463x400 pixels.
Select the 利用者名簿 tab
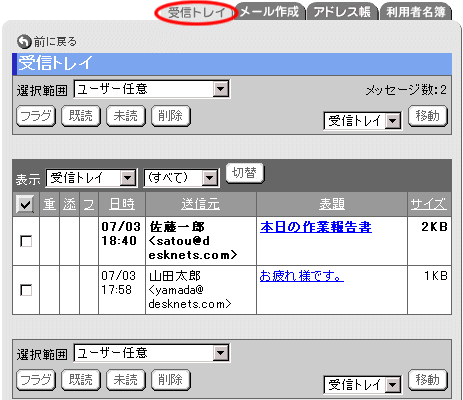click(416, 12)
